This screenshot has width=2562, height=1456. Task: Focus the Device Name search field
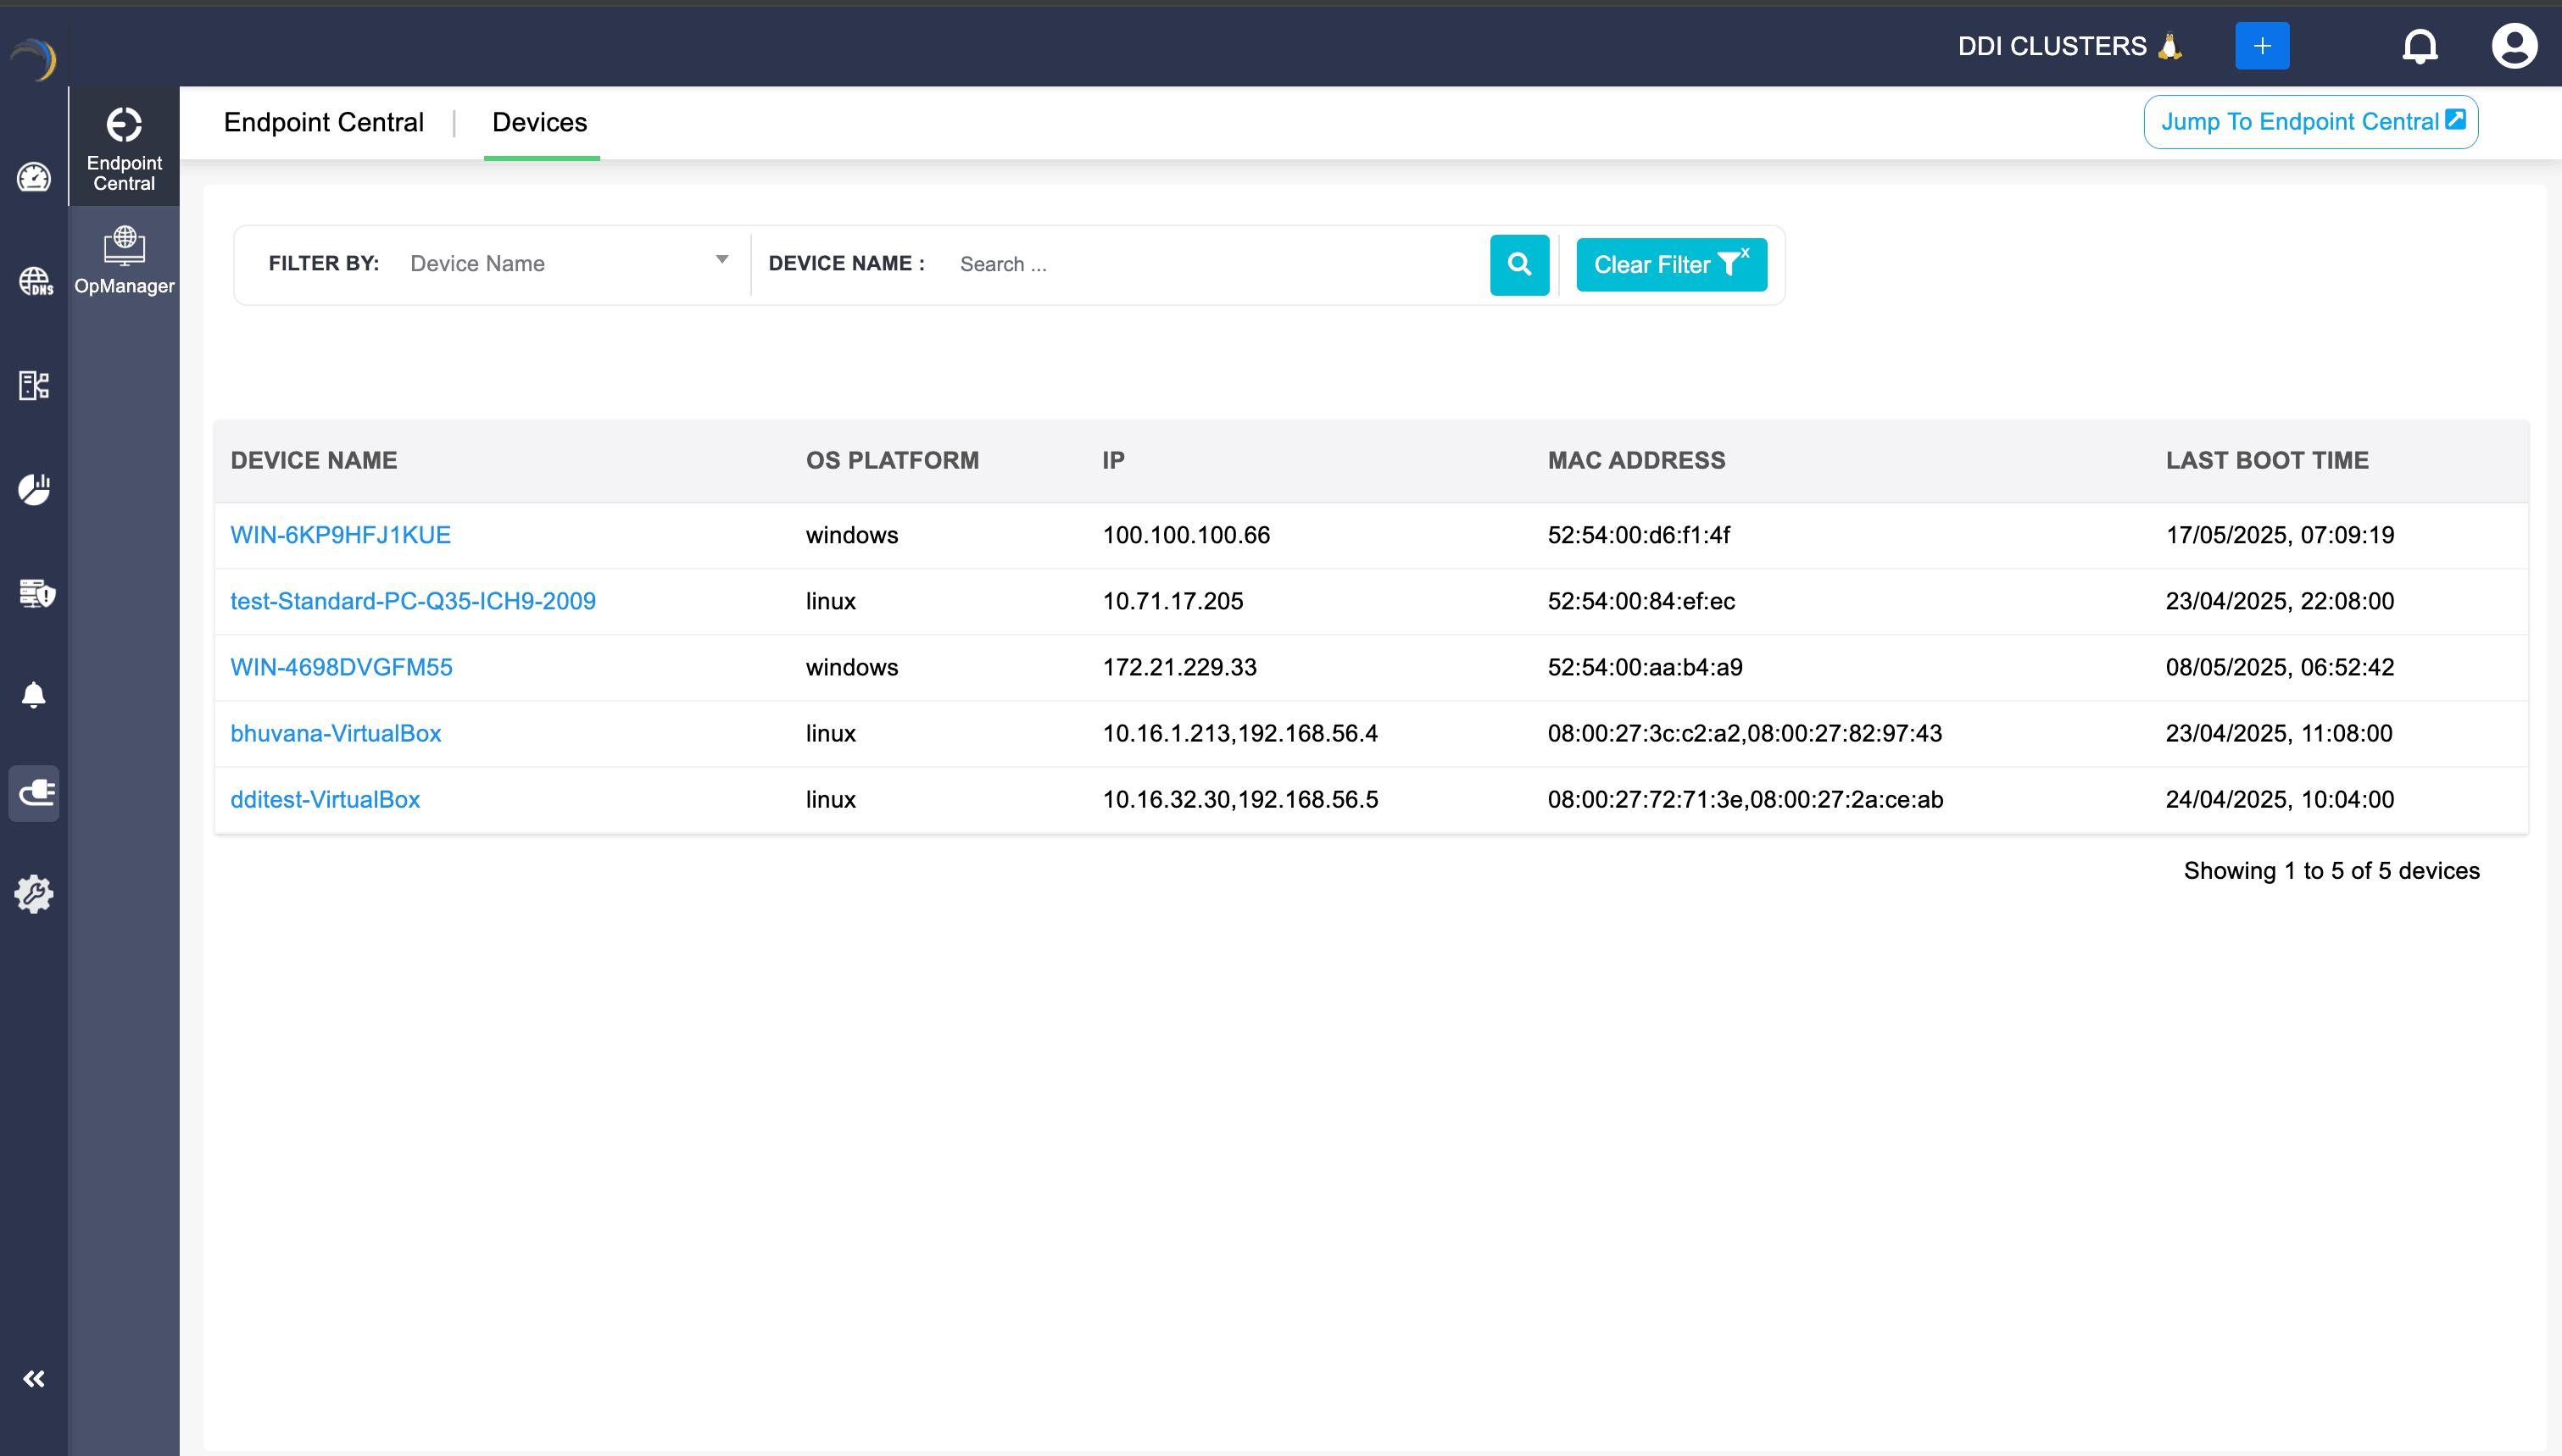[x=1215, y=265]
